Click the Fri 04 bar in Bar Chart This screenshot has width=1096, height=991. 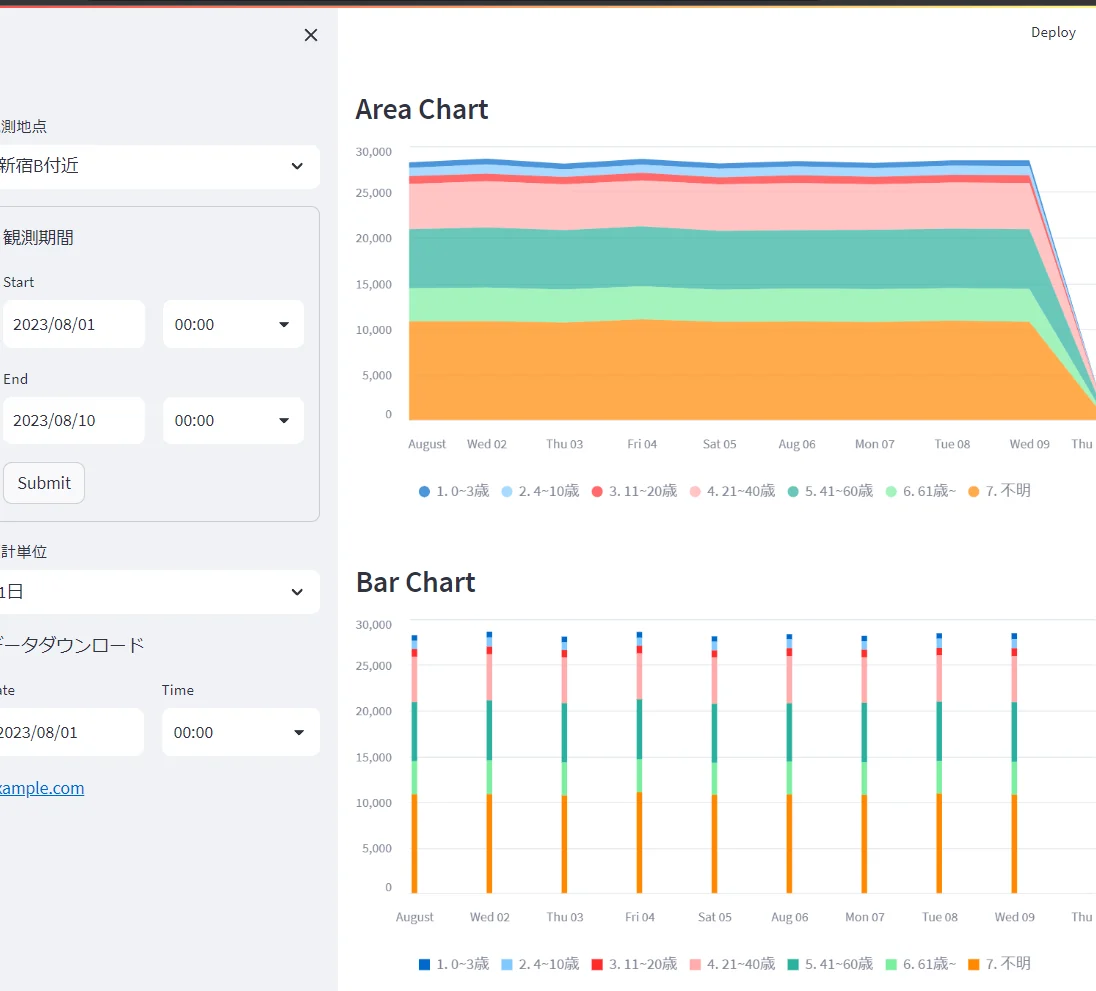coord(640,762)
